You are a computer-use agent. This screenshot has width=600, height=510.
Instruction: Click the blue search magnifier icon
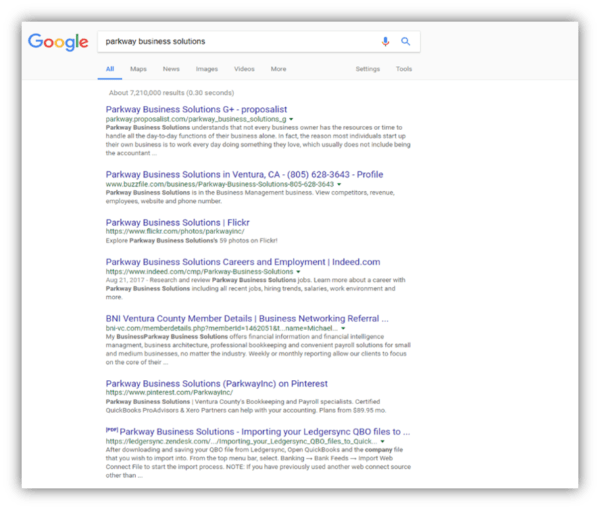click(406, 41)
